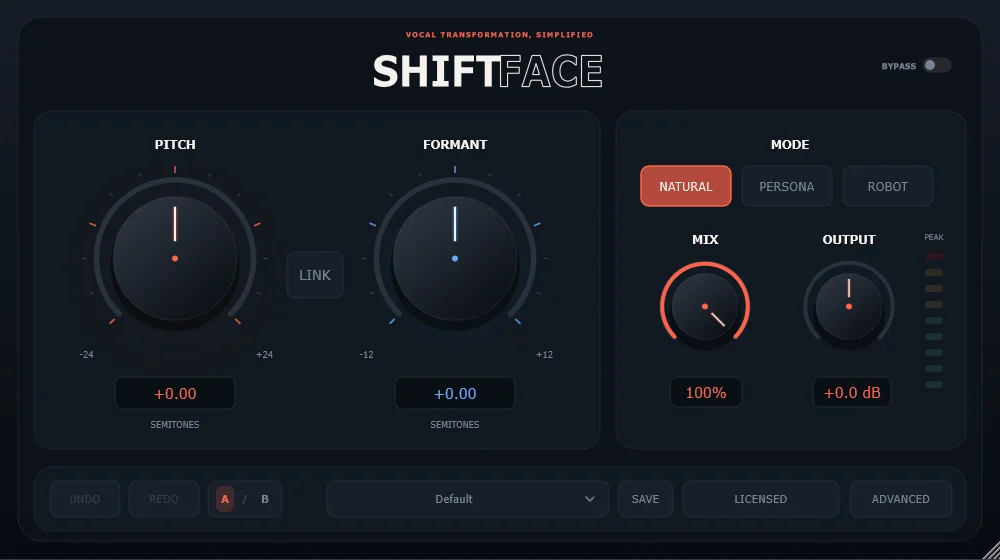Click the formant value field +0.00

(x=455, y=394)
